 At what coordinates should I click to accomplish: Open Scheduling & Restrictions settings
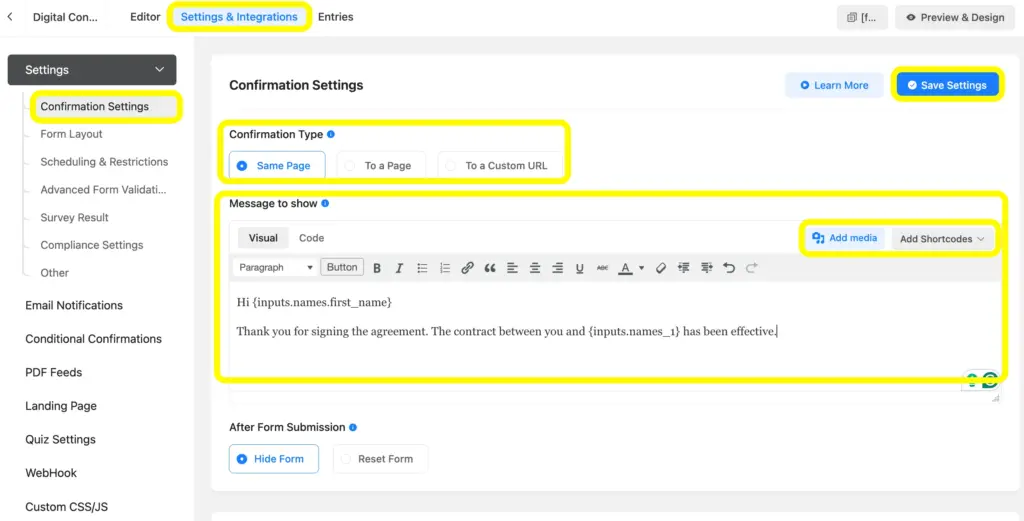pos(104,162)
